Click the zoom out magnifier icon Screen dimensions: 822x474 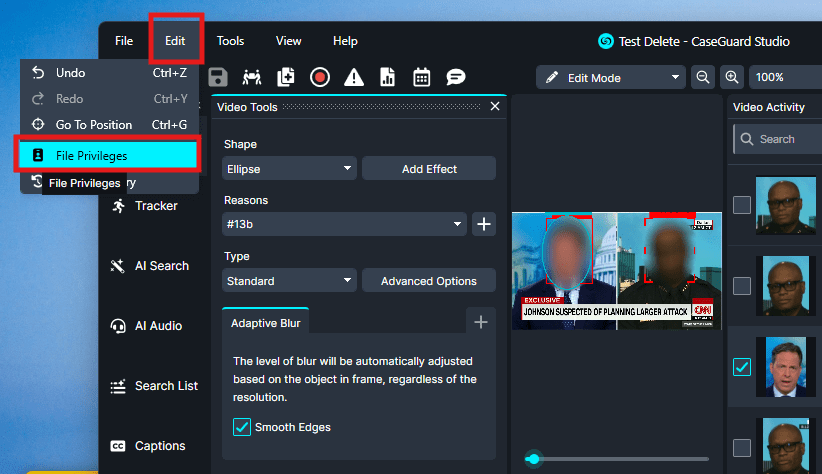coord(703,77)
